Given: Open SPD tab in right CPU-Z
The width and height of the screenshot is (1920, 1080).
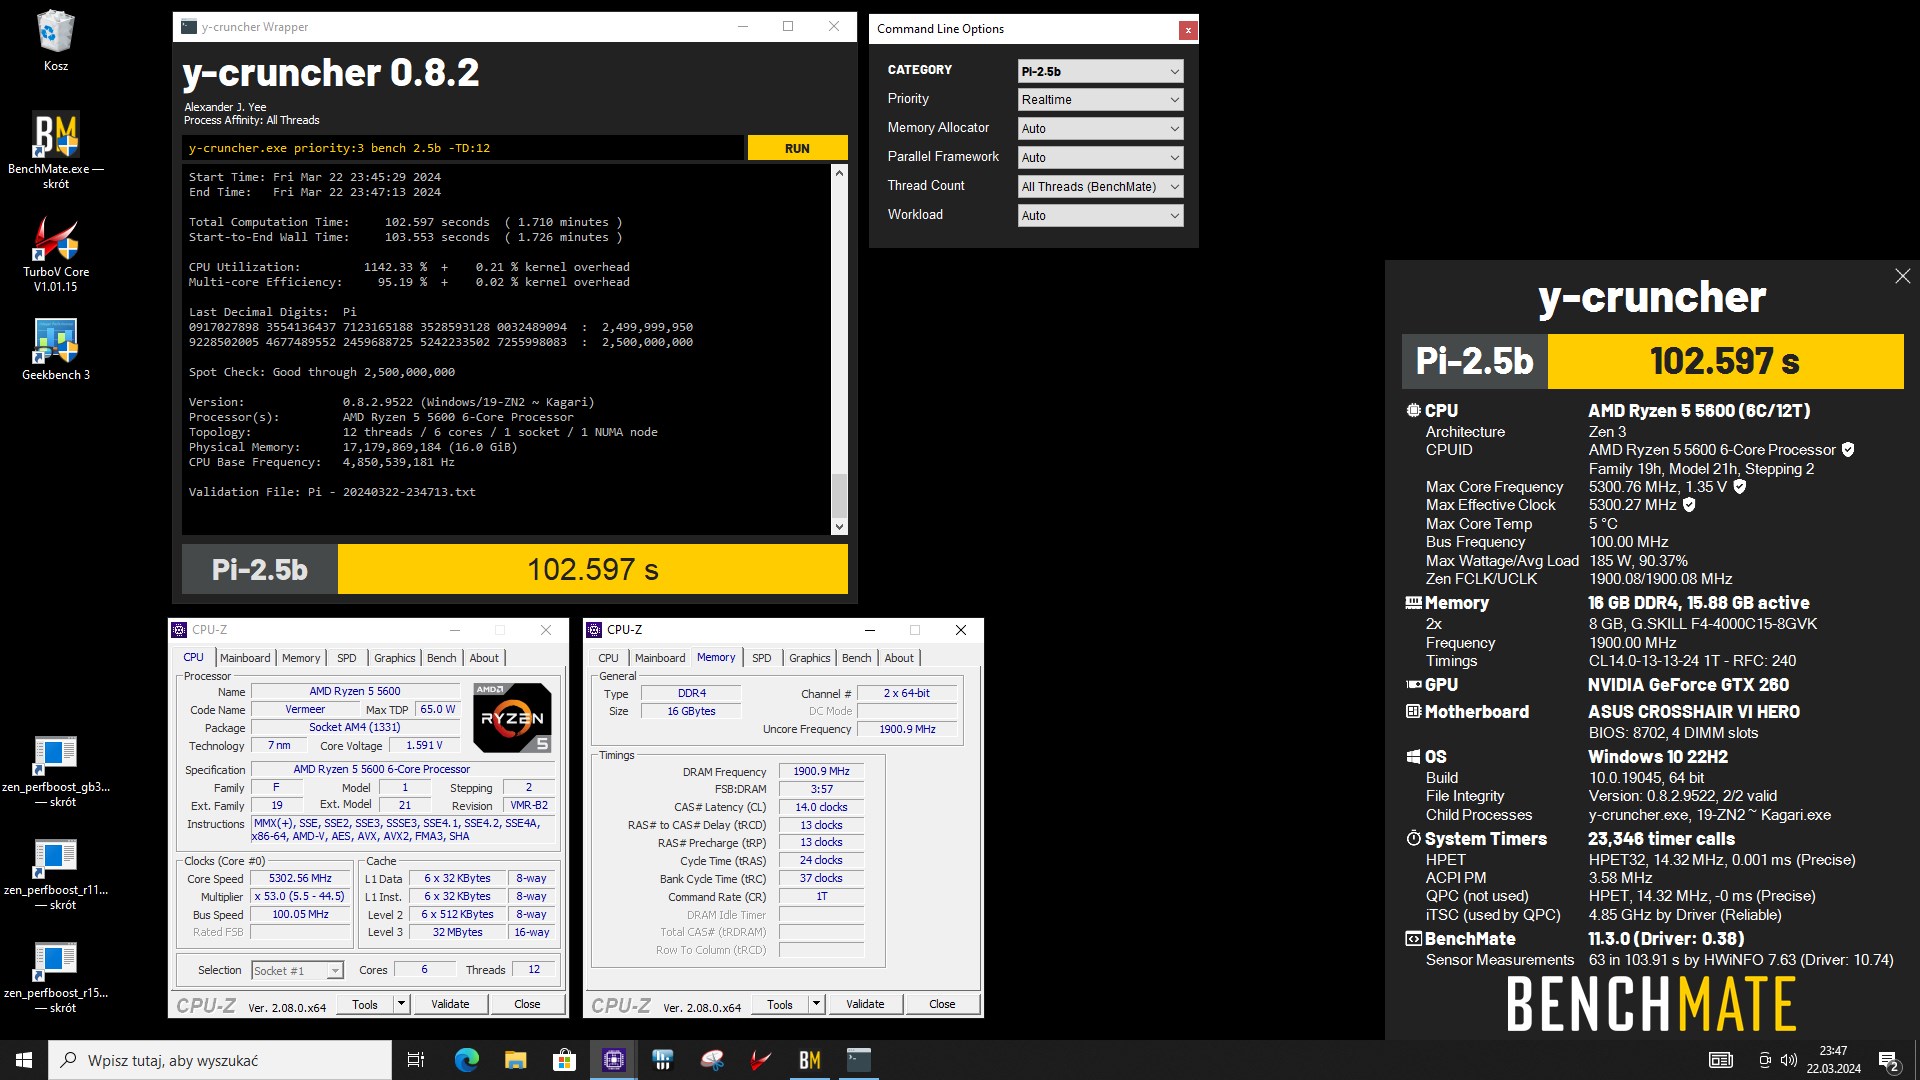Looking at the screenshot, I should click(761, 658).
